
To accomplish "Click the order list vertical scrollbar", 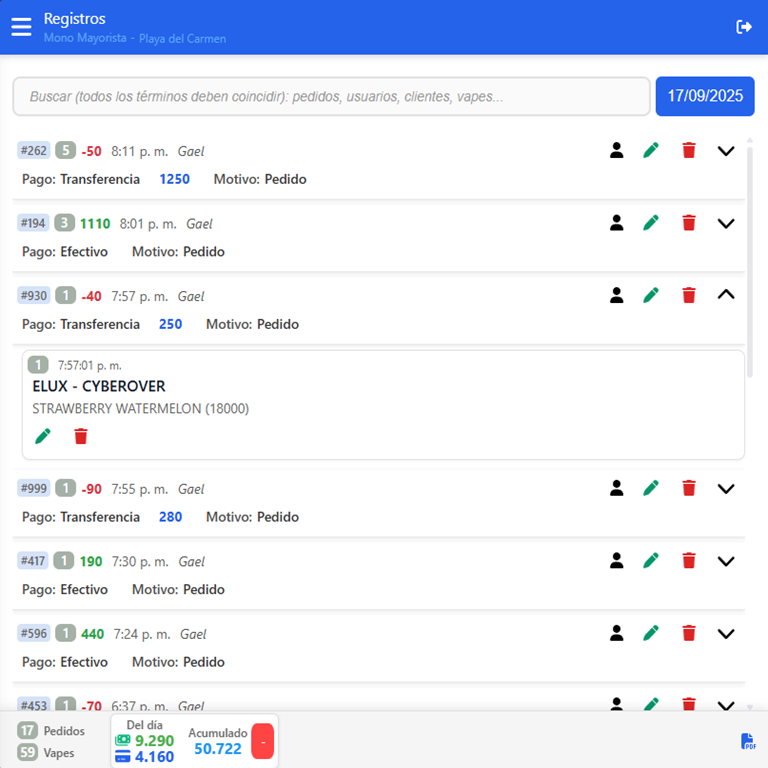I will pos(751,260).
